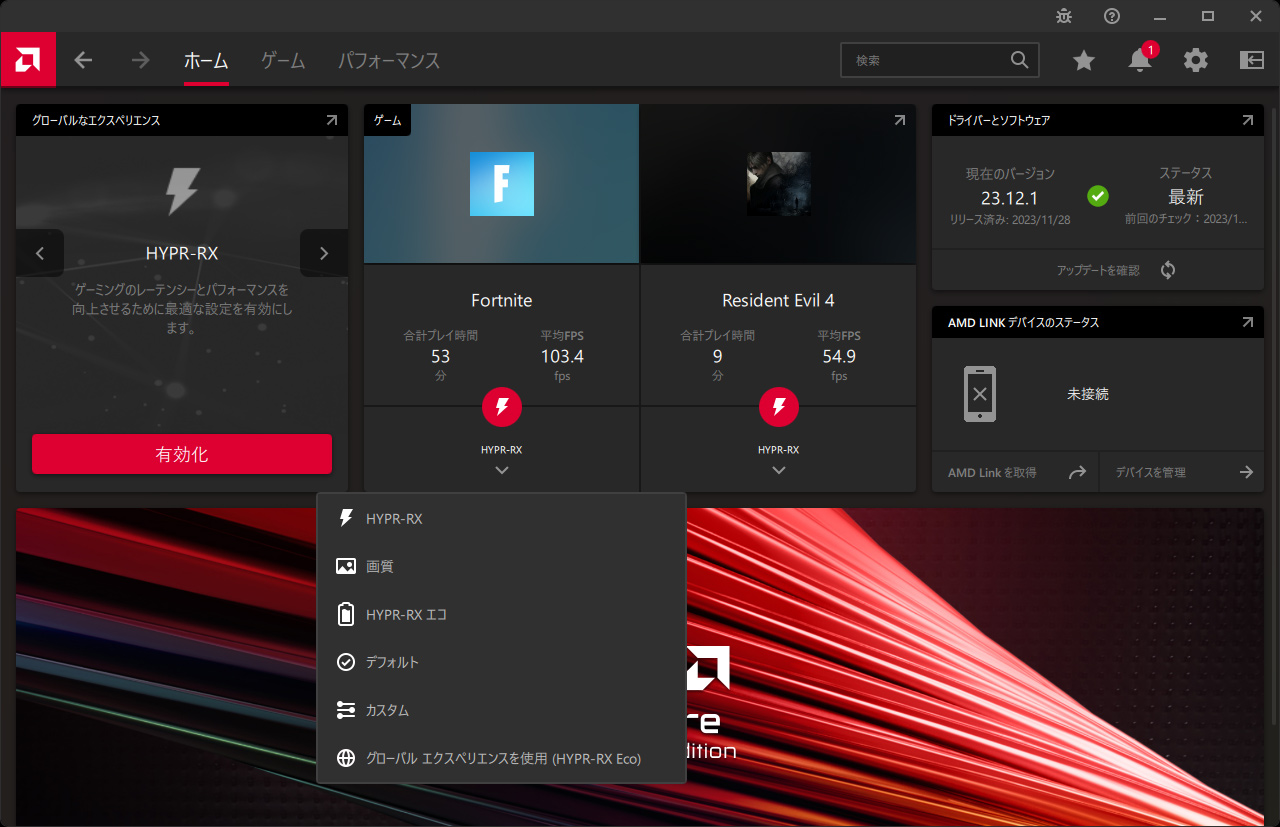Image resolution: width=1280 pixels, height=827 pixels.
Task: Switch to the パフォーマンス tab
Action: pyautogui.click(x=389, y=61)
